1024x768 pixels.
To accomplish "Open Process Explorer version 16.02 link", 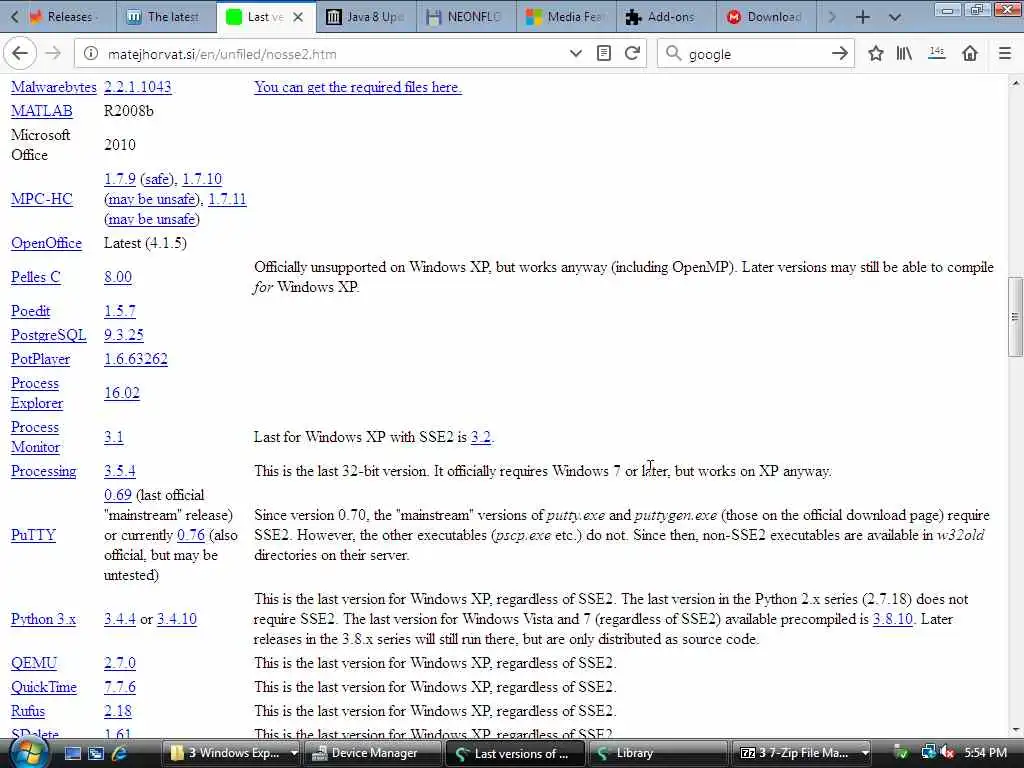I will point(121,393).
